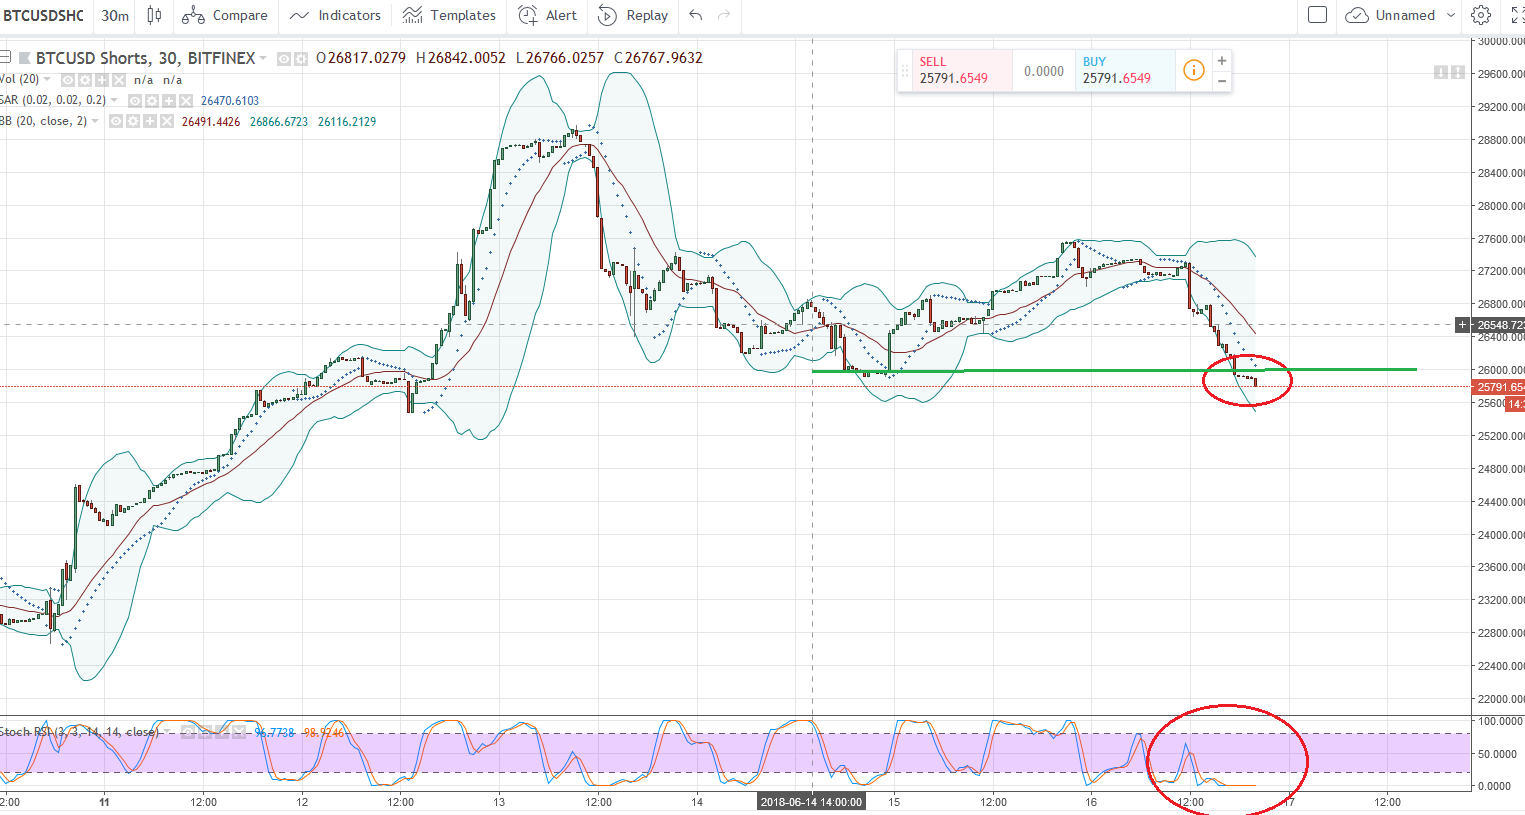
Task: Decrease order quantity with minus stepper
Action: tap(1222, 81)
